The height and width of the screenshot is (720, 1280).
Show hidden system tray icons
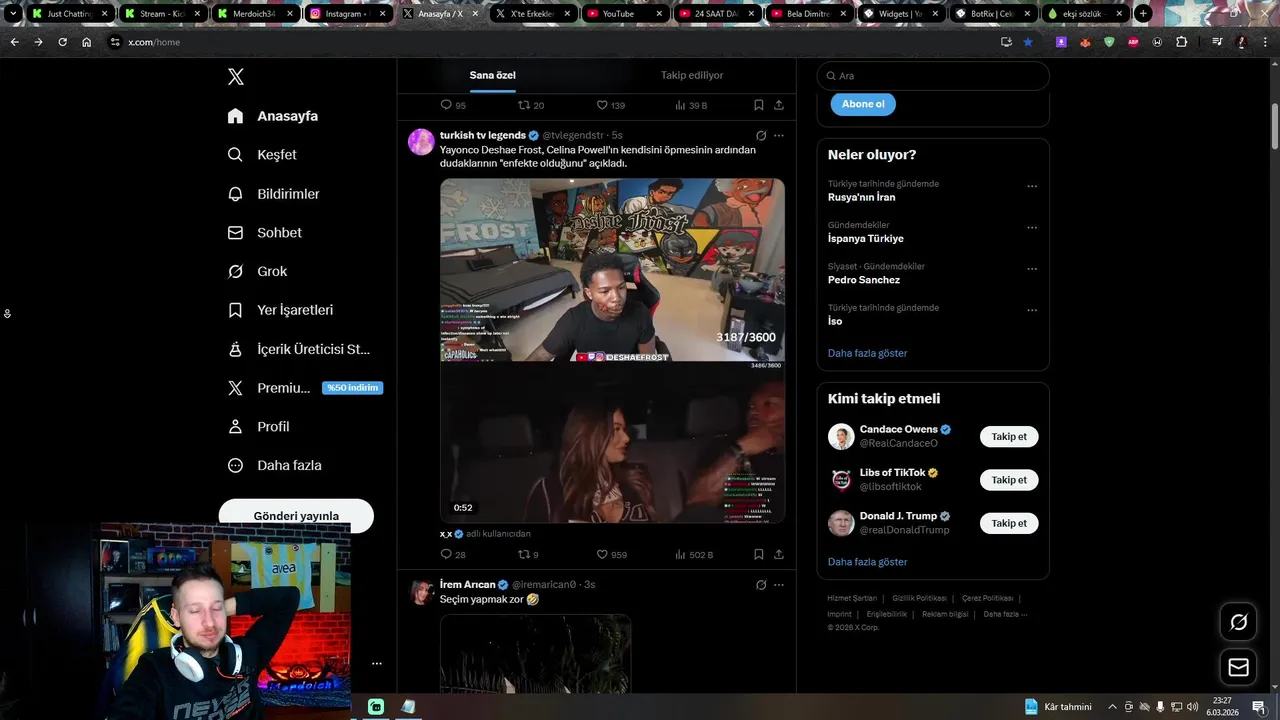coord(1112,706)
